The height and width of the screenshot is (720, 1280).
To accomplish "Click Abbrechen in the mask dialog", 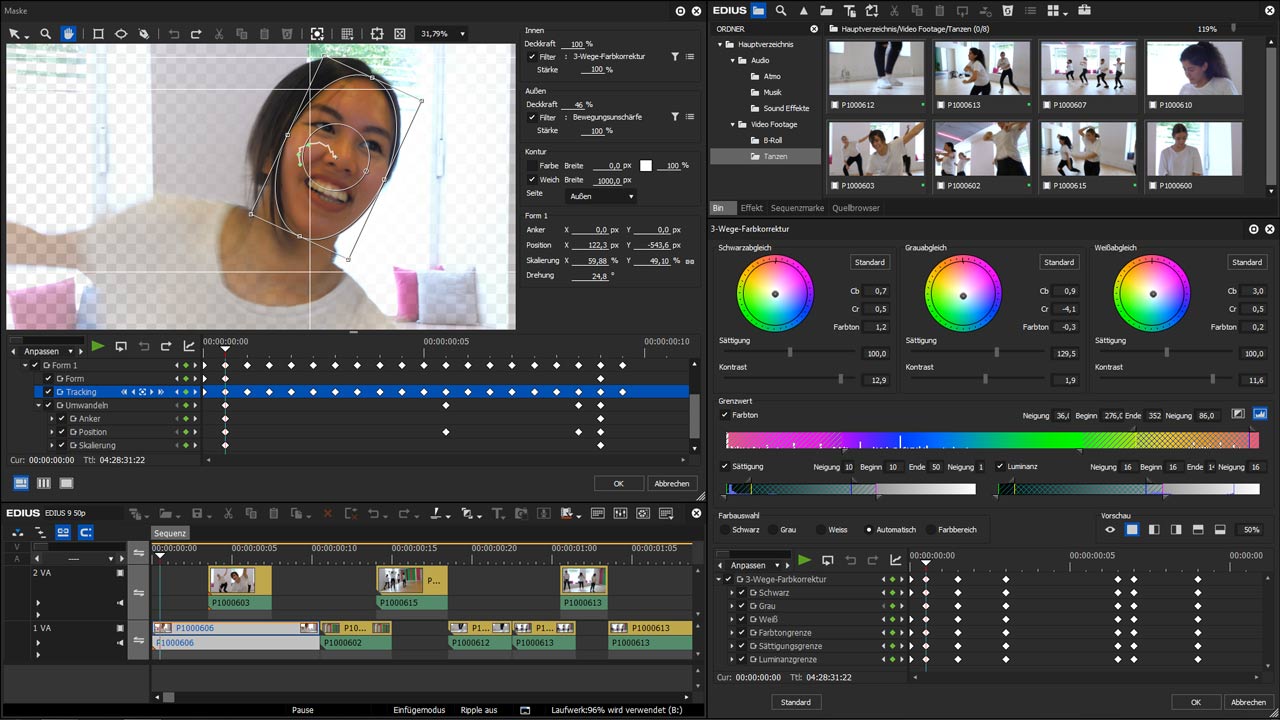I will [671, 484].
